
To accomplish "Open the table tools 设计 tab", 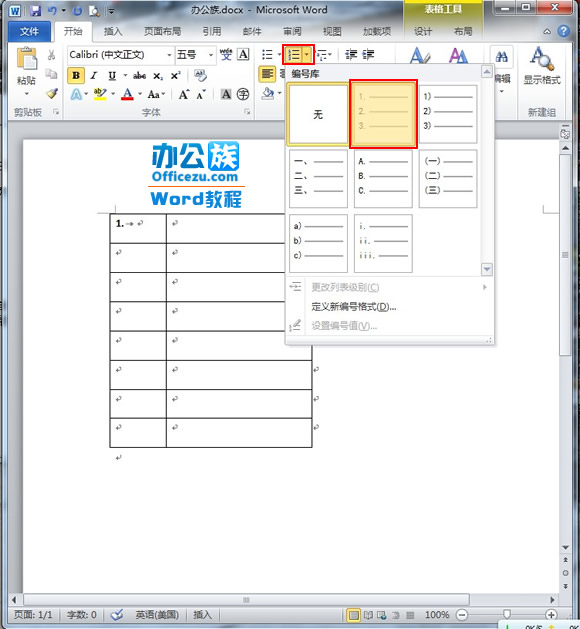I will (x=423, y=31).
